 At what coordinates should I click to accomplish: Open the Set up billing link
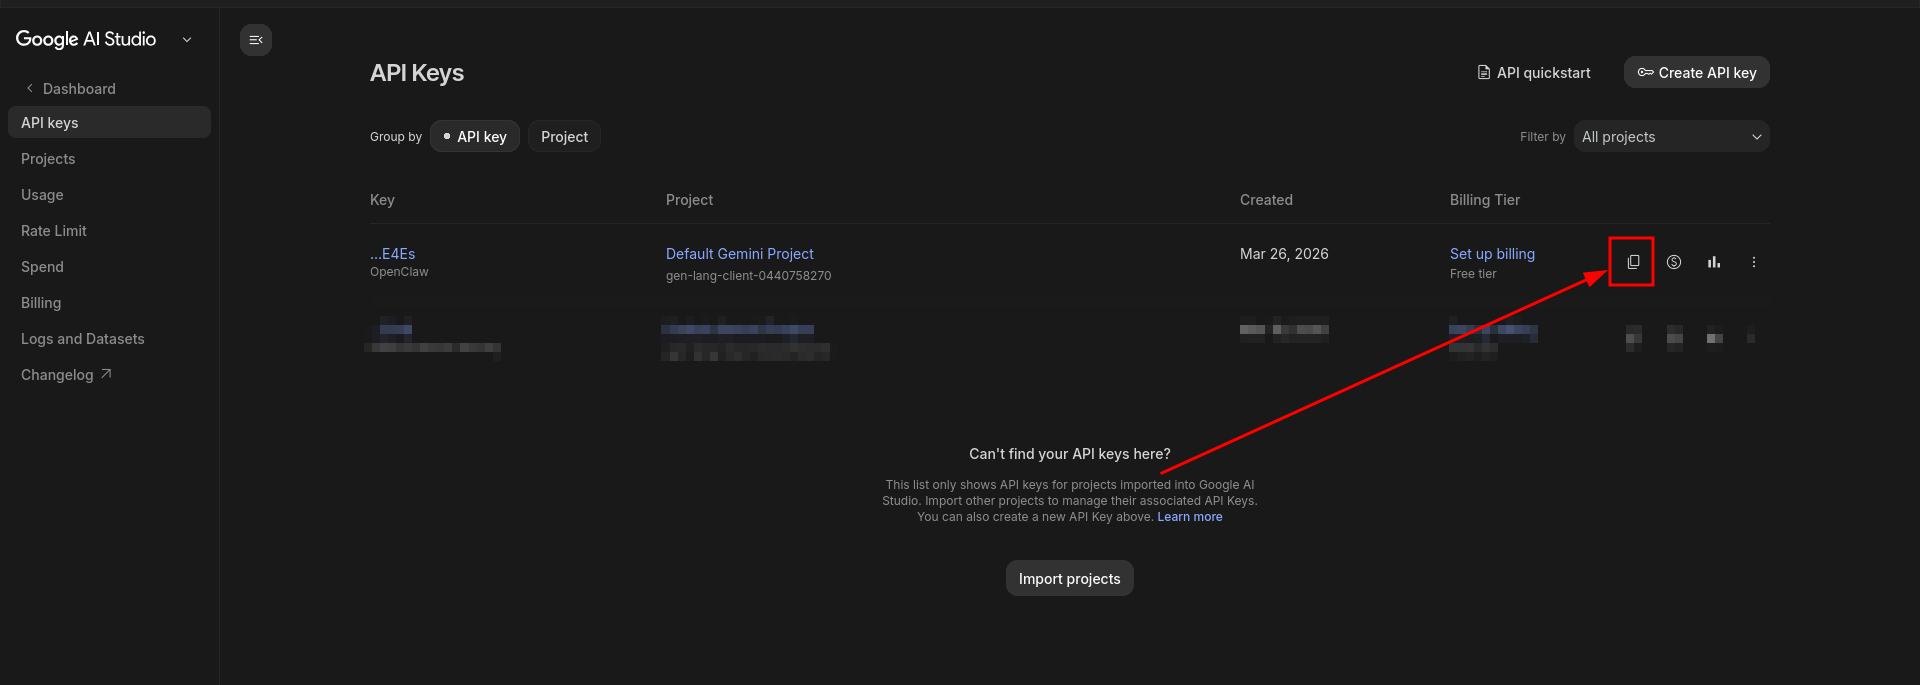tap(1492, 254)
